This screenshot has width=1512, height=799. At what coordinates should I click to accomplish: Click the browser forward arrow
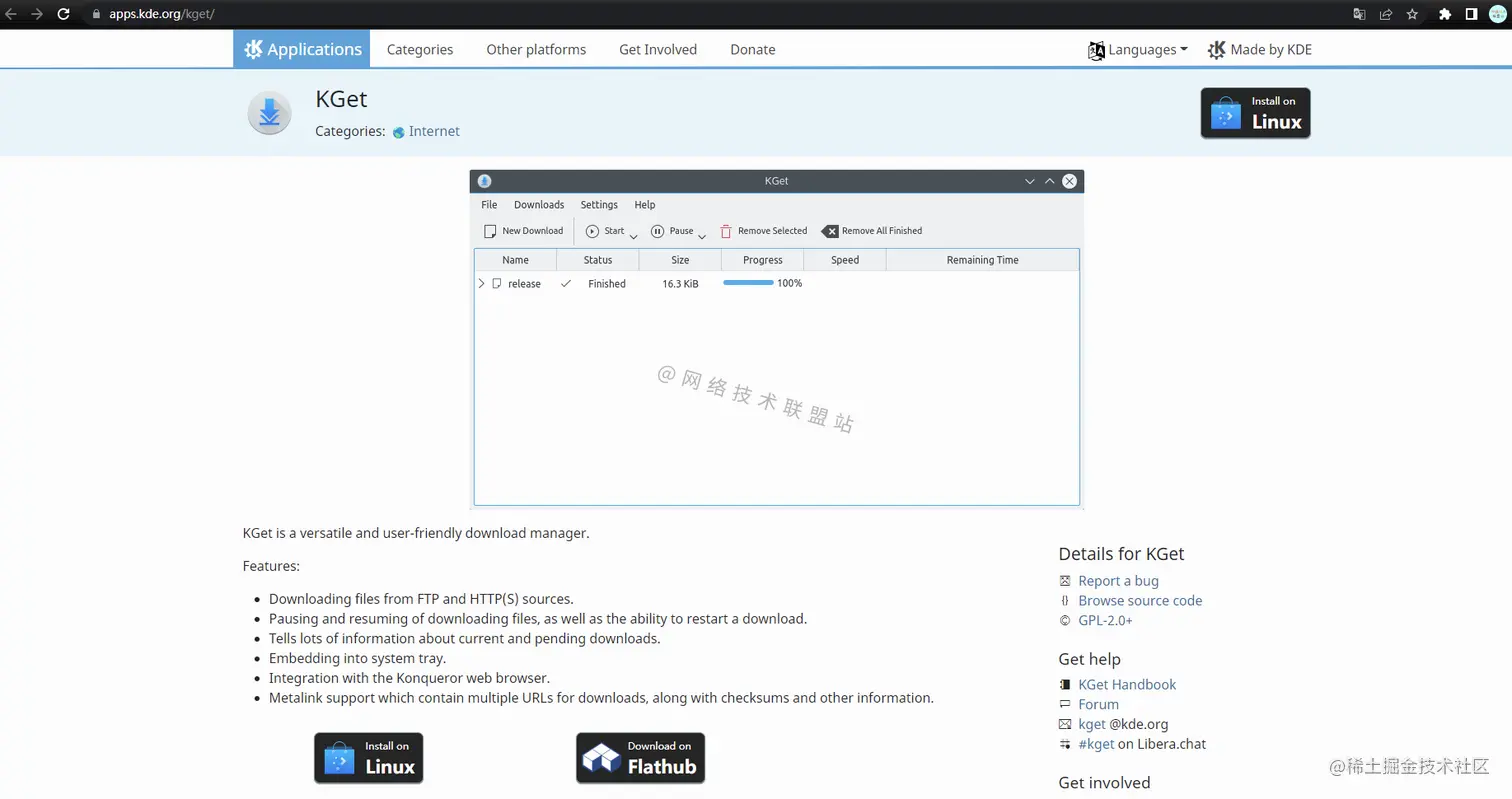coord(37,14)
